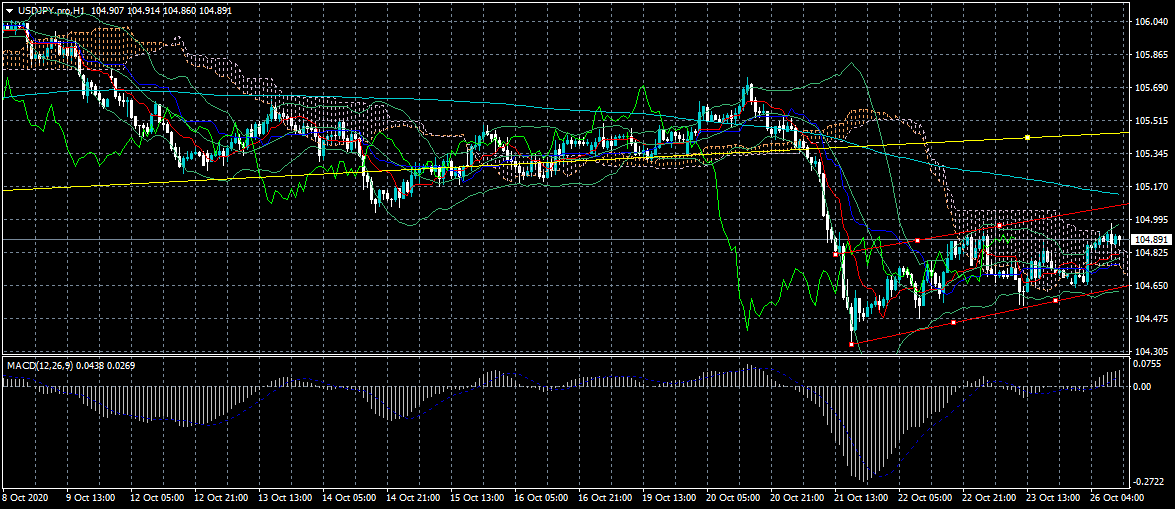Click the 104.825 price axis label

pos(1152,253)
